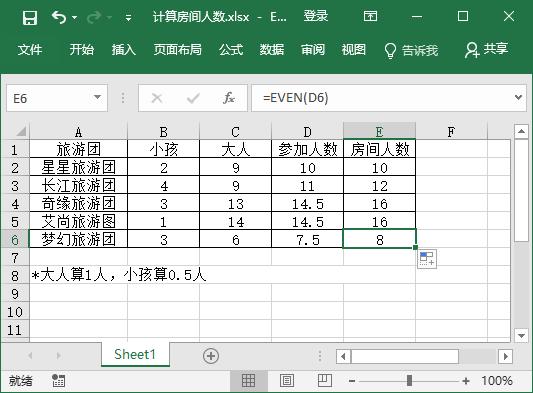Cancel formula entry with the X icon
The height and width of the screenshot is (393, 533).
(x=157, y=98)
